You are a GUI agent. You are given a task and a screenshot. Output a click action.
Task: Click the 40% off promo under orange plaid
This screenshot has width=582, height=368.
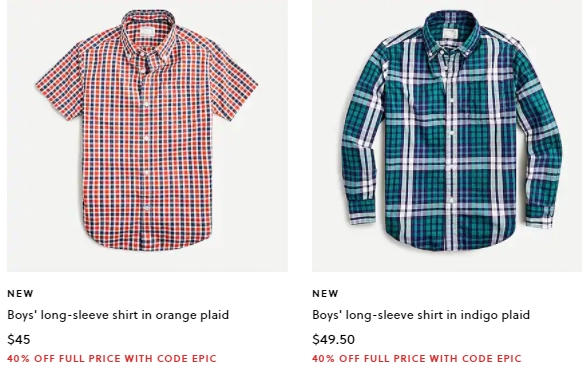click(x=112, y=359)
